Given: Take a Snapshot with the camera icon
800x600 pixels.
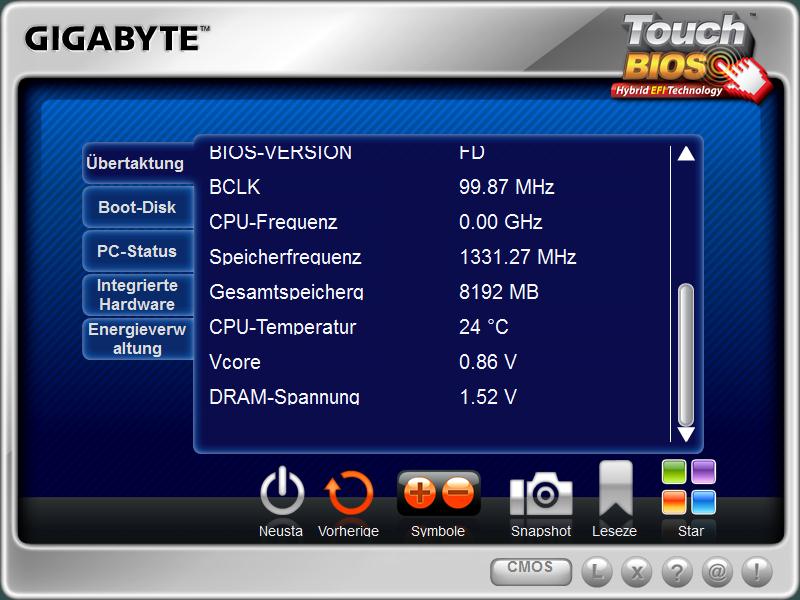Looking at the screenshot, I should (541, 494).
